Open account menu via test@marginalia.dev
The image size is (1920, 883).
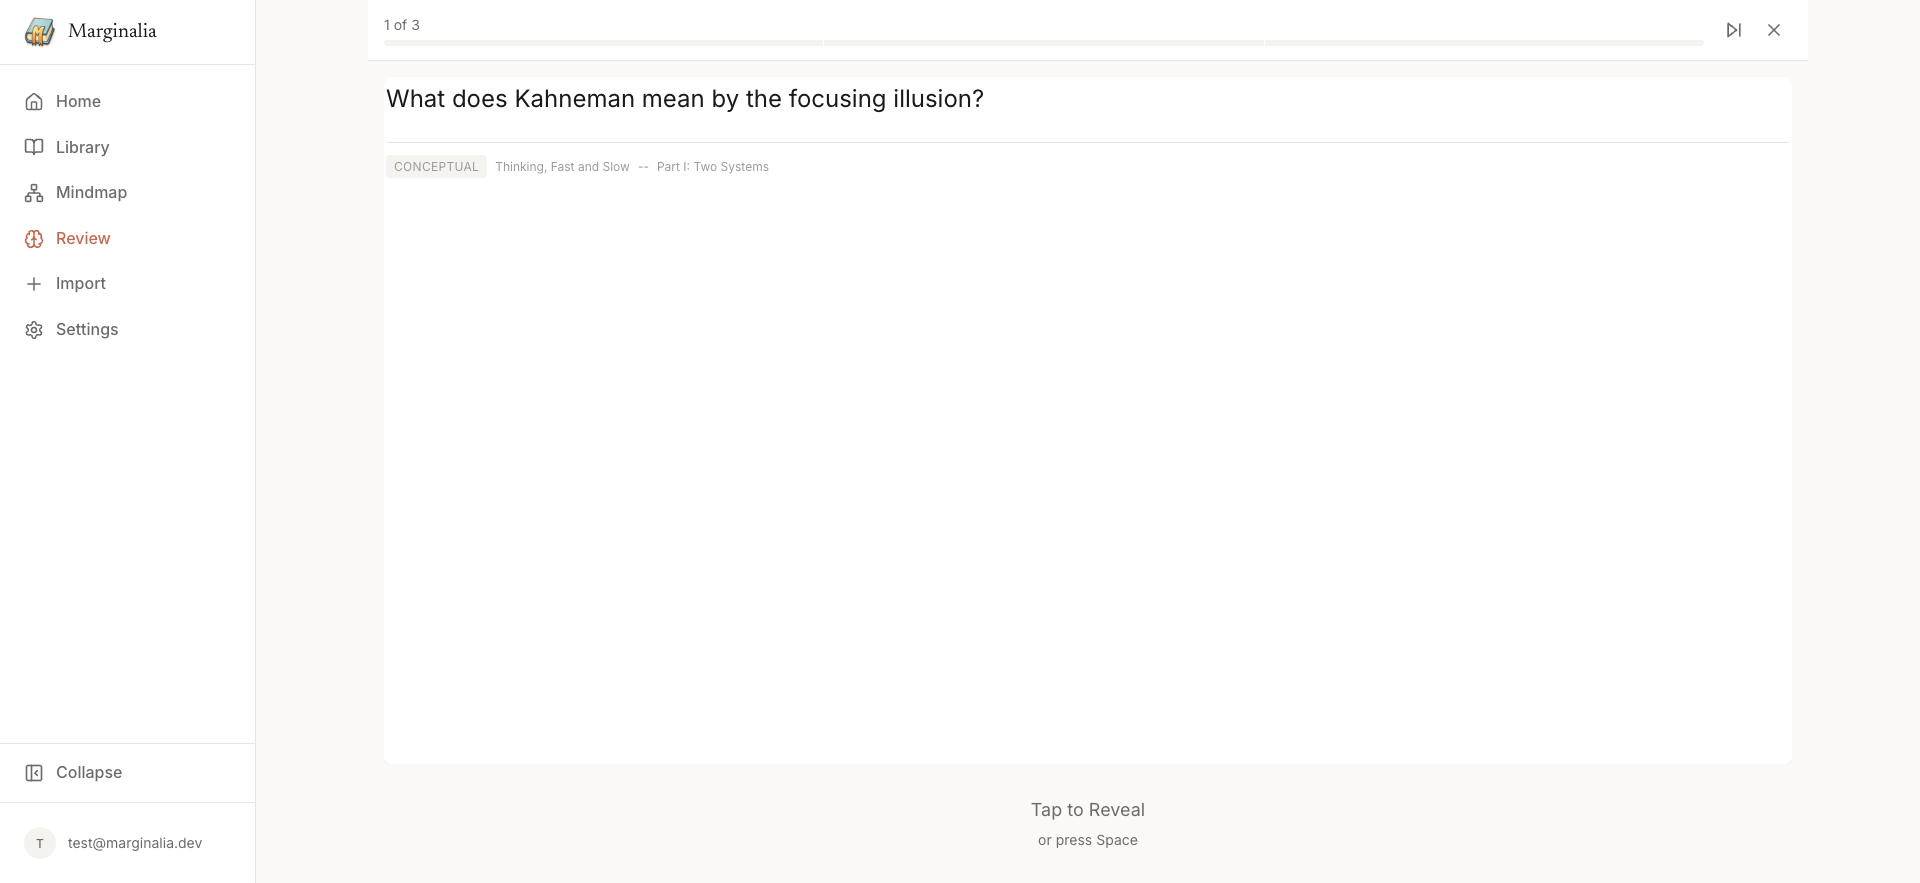tap(135, 843)
